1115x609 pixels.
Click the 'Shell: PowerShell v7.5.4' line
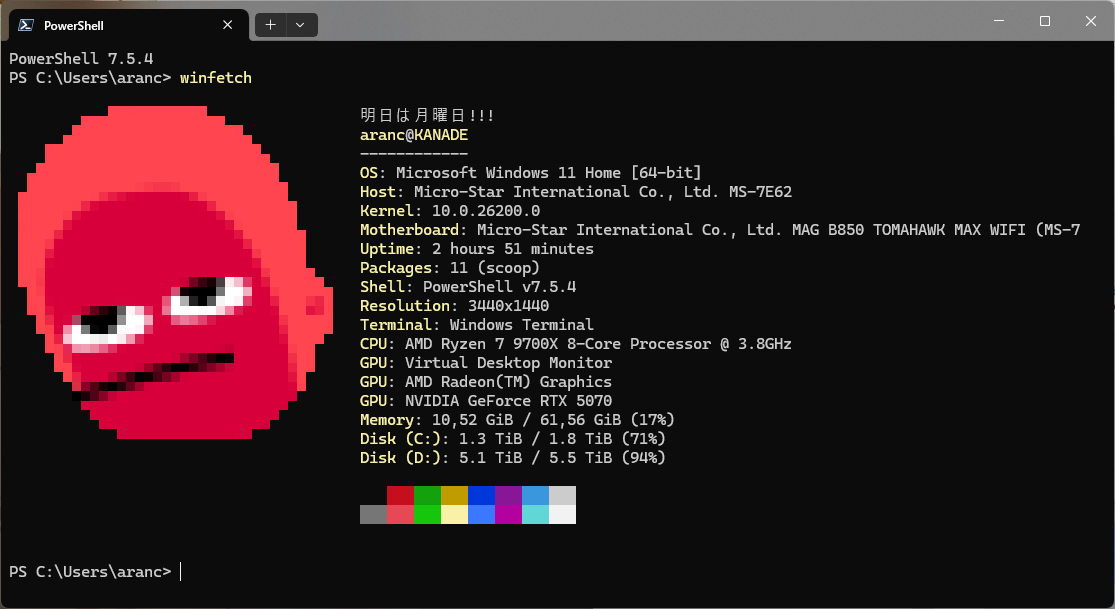coord(468,287)
